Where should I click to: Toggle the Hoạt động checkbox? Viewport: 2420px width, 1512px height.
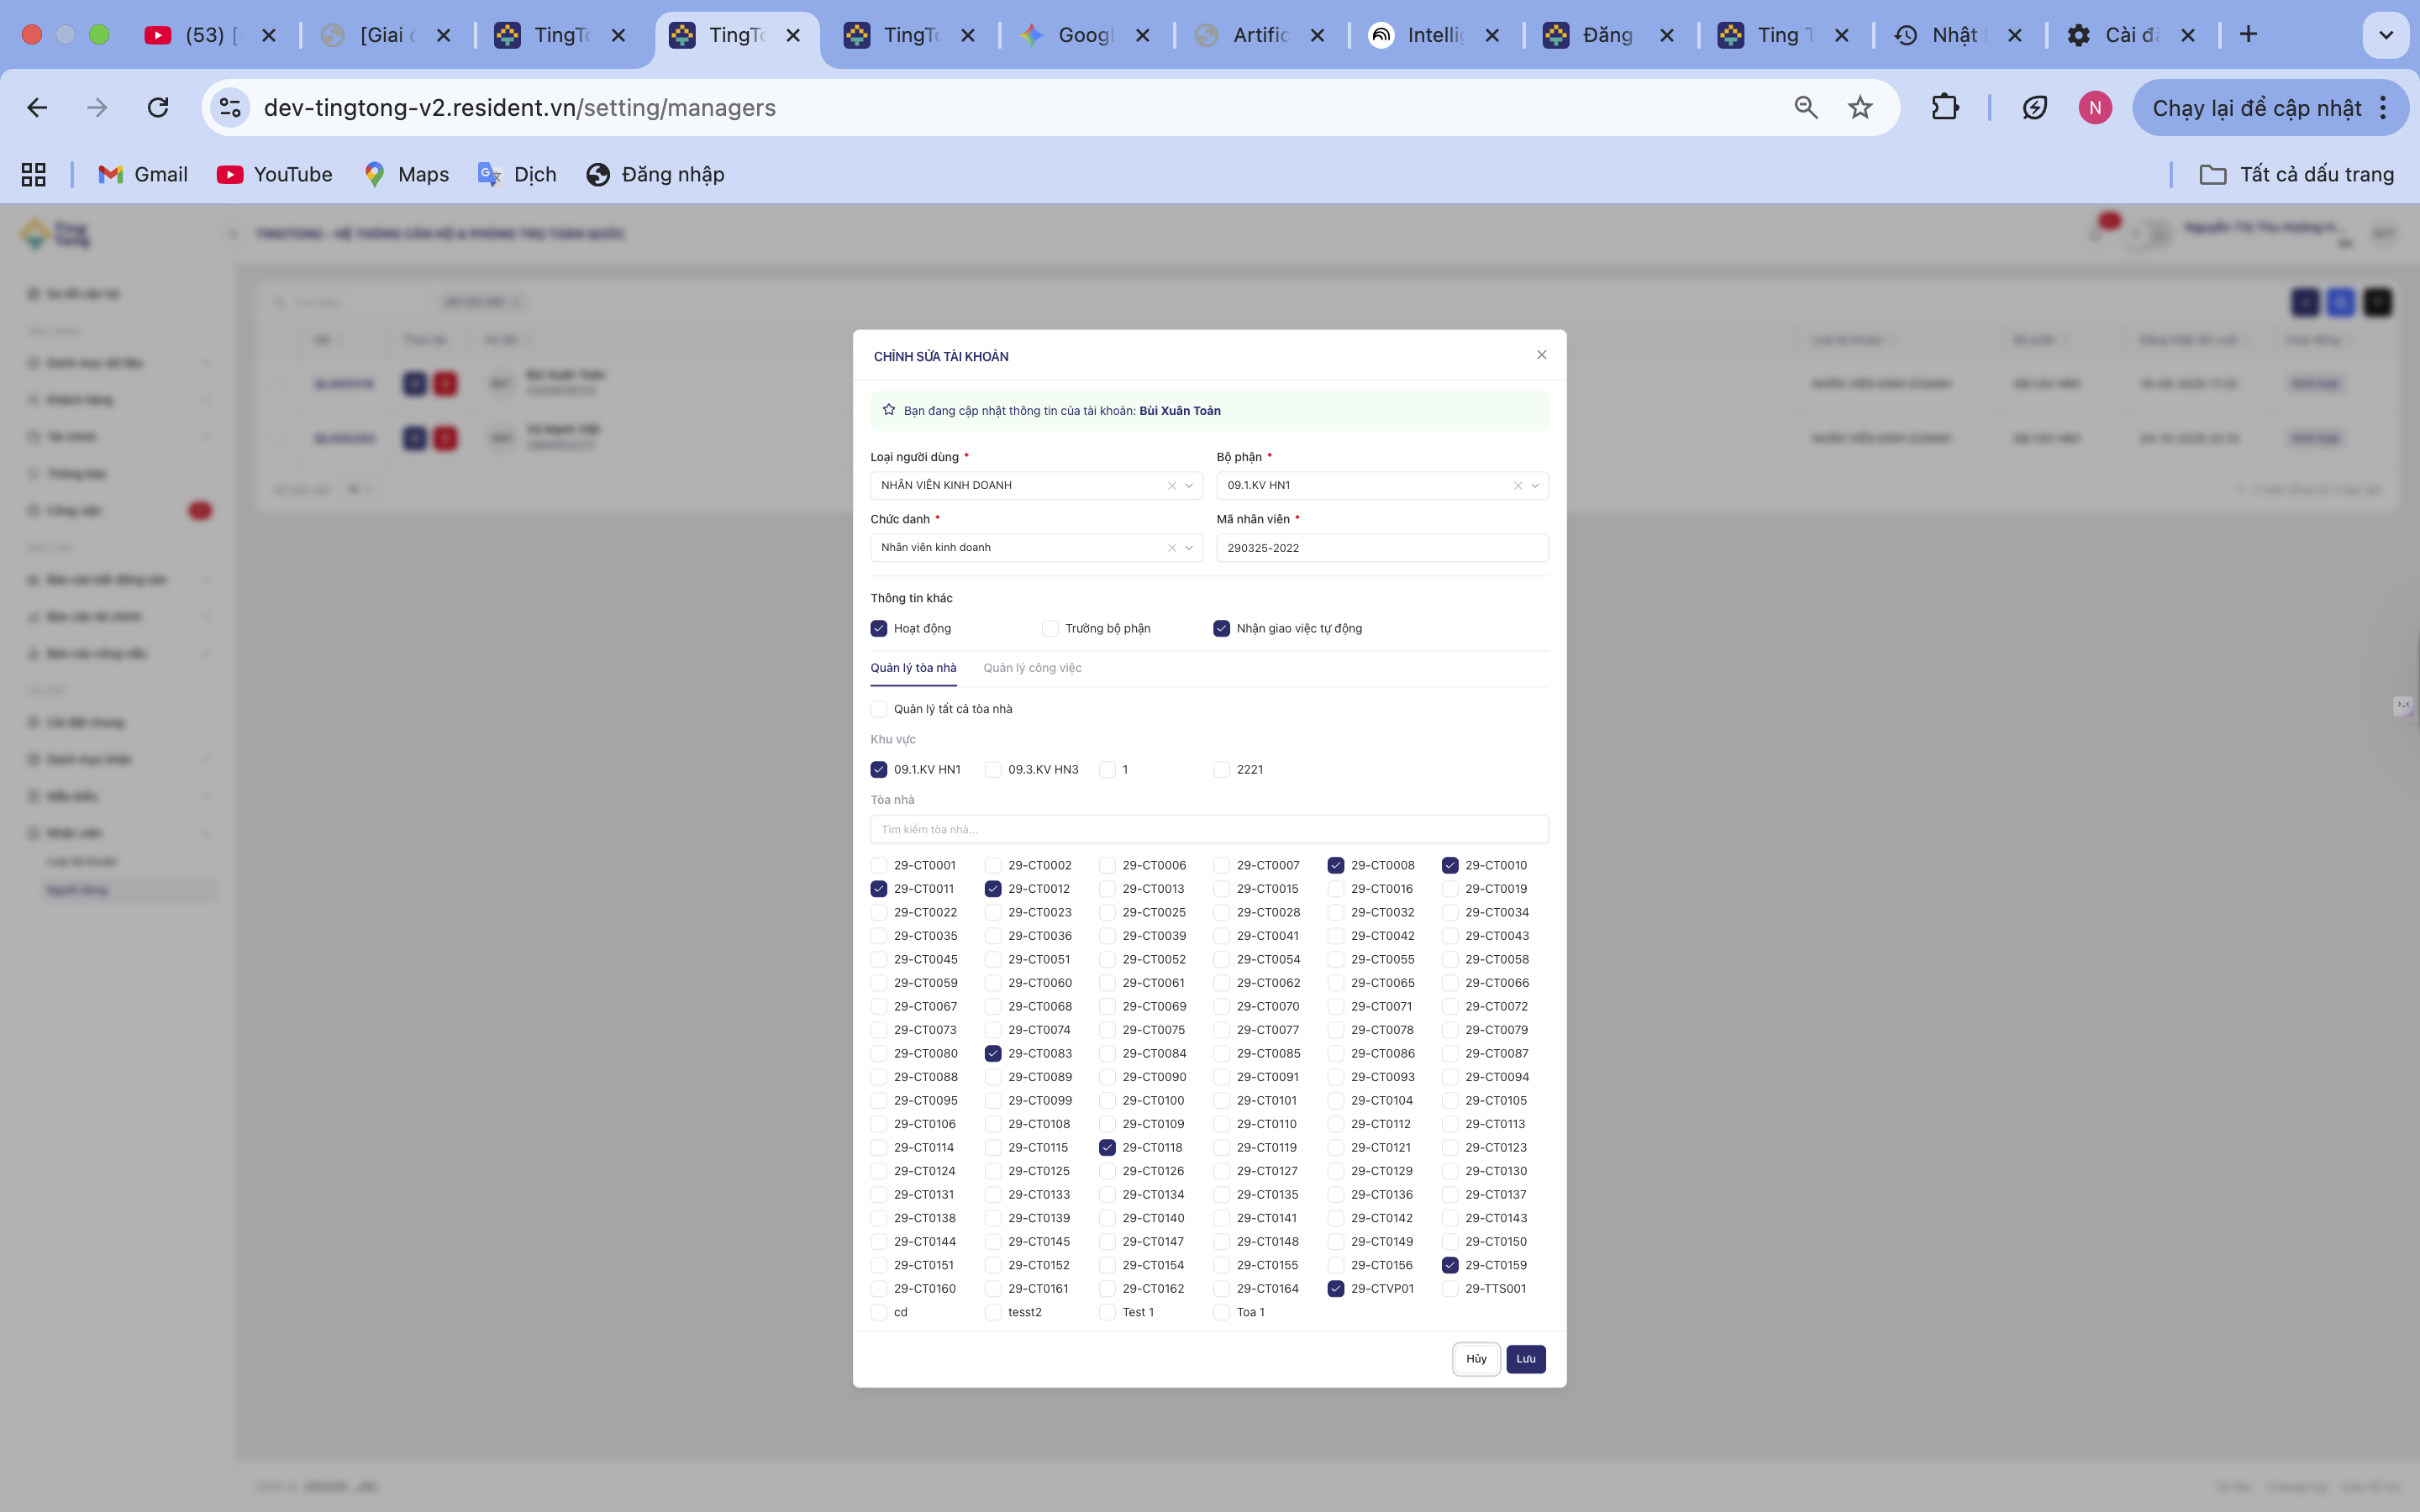tap(879, 628)
